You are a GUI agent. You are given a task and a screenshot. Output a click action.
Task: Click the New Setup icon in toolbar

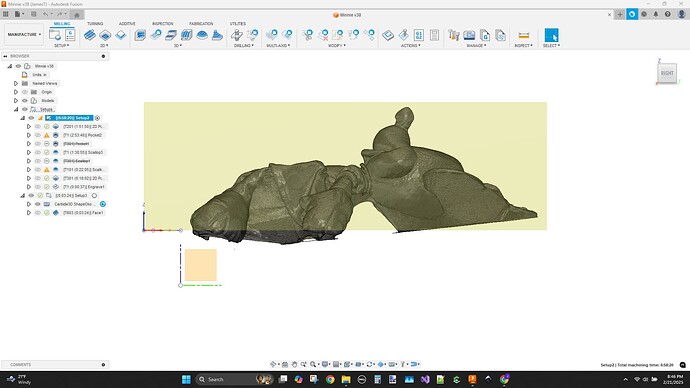(55, 35)
